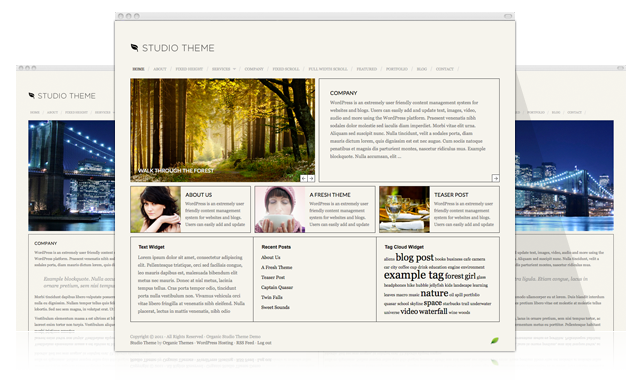Open A FRESH THEME teaser heading
The image size is (640, 380).
point(330,195)
